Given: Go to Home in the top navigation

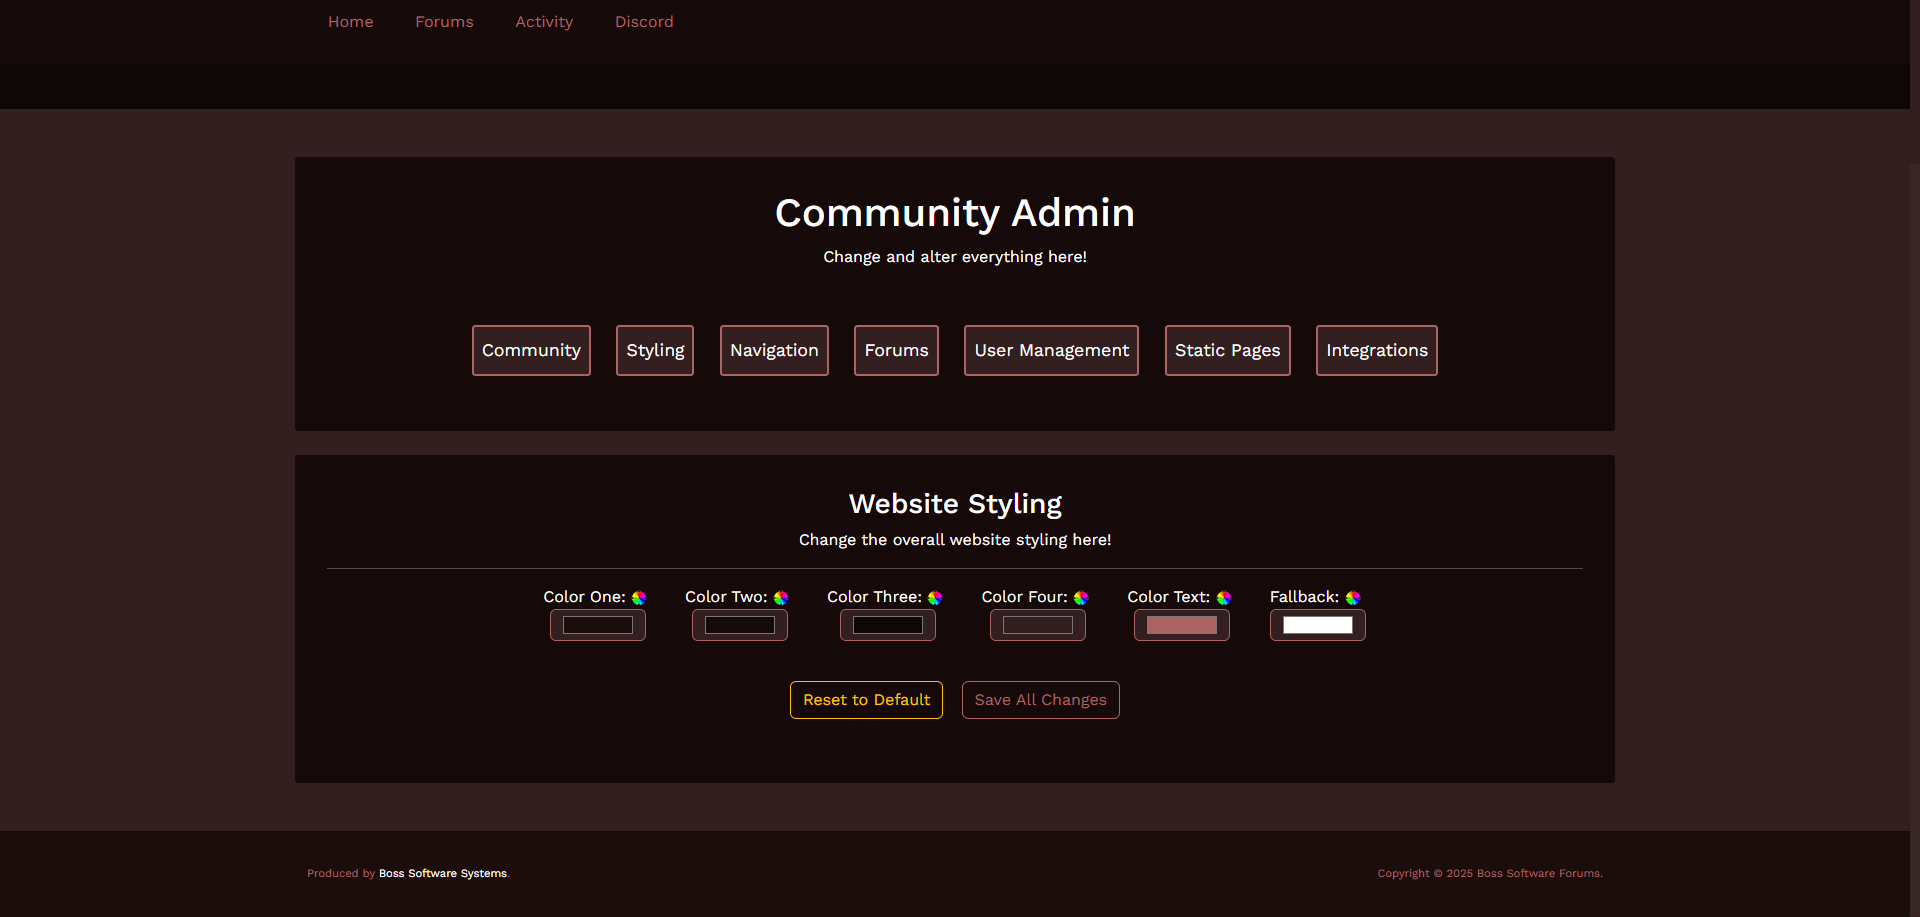Looking at the screenshot, I should pos(351,22).
